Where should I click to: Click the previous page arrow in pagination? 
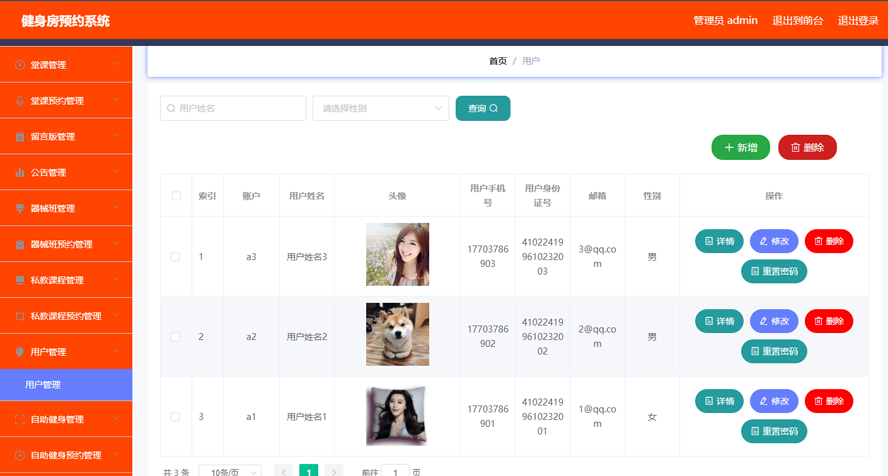(284, 471)
